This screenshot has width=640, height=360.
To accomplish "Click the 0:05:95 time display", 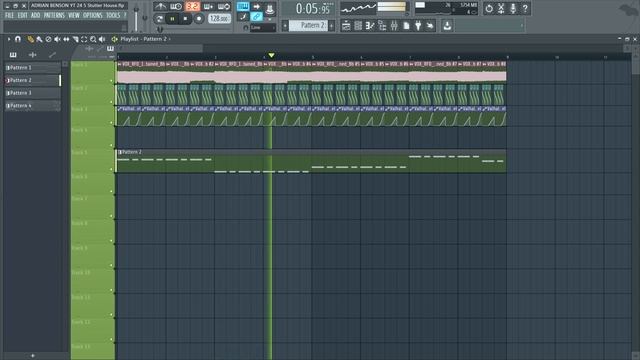I will pos(313,9).
